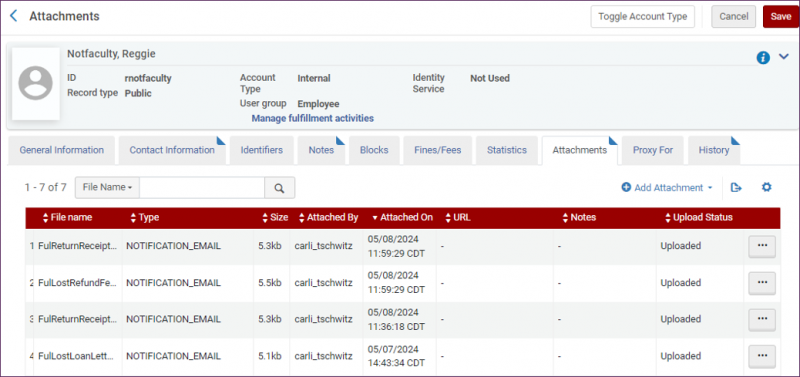Image resolution: width=800 pixels, height=377 pixels.
Task: Save the user record
Action: (781, 16)
